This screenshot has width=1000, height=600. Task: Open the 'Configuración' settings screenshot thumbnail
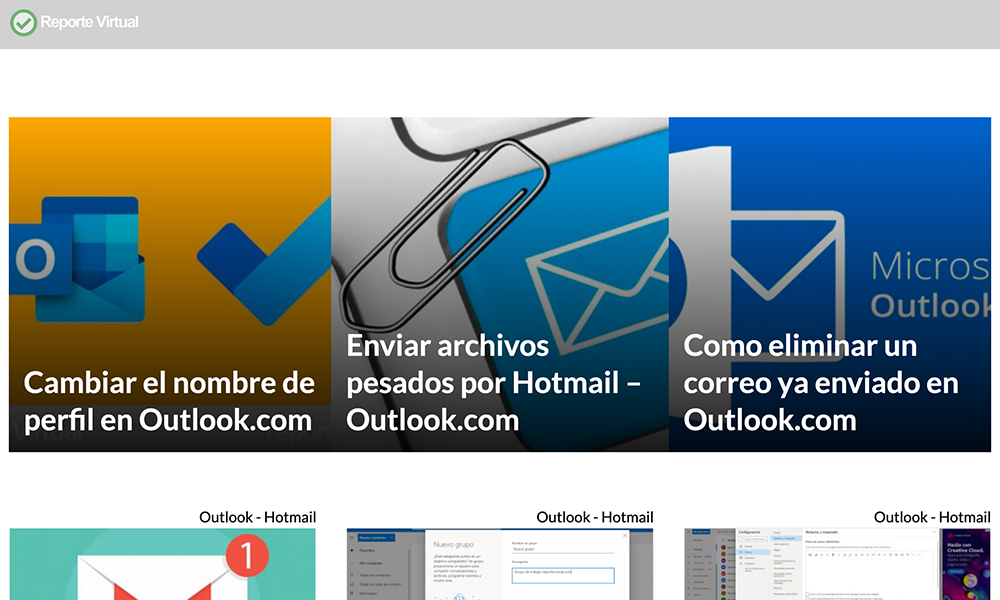(x=836, y=565)
